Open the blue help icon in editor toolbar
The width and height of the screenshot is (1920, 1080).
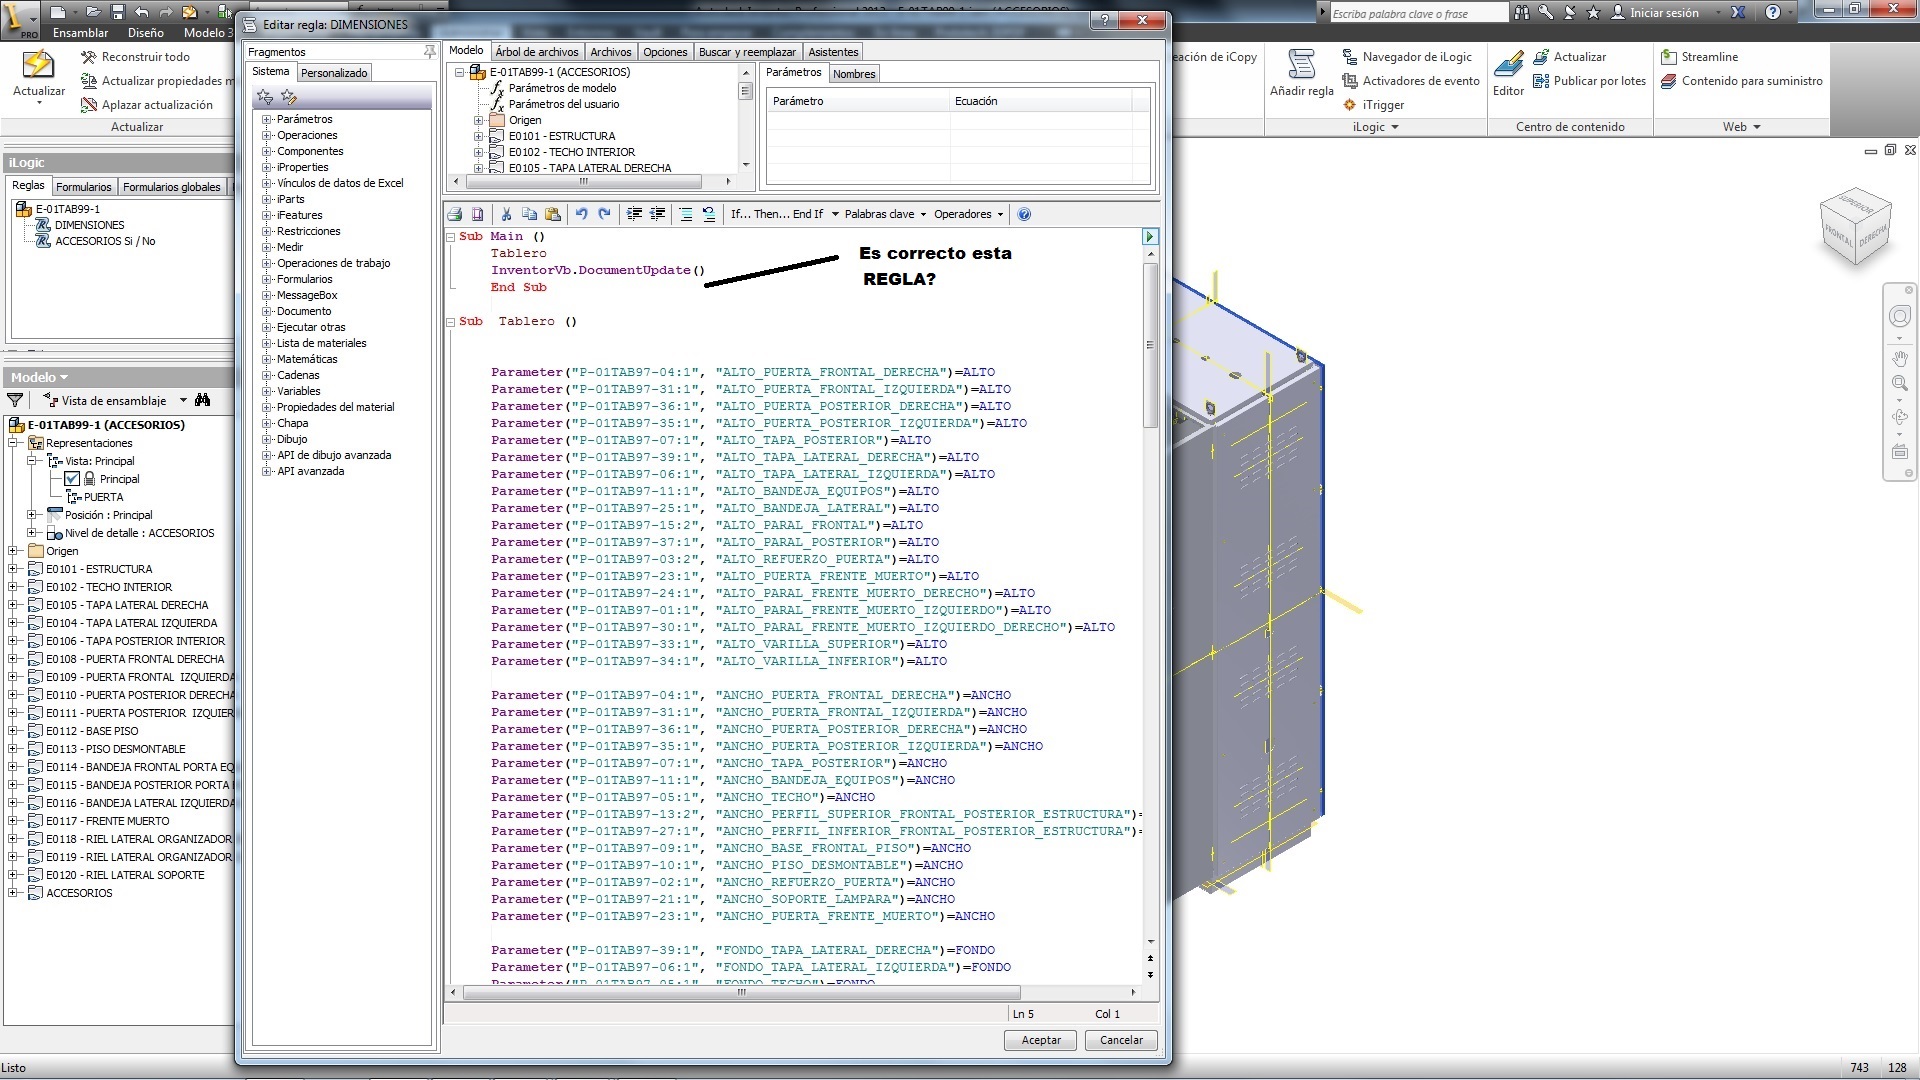(x=1024, y=214)
